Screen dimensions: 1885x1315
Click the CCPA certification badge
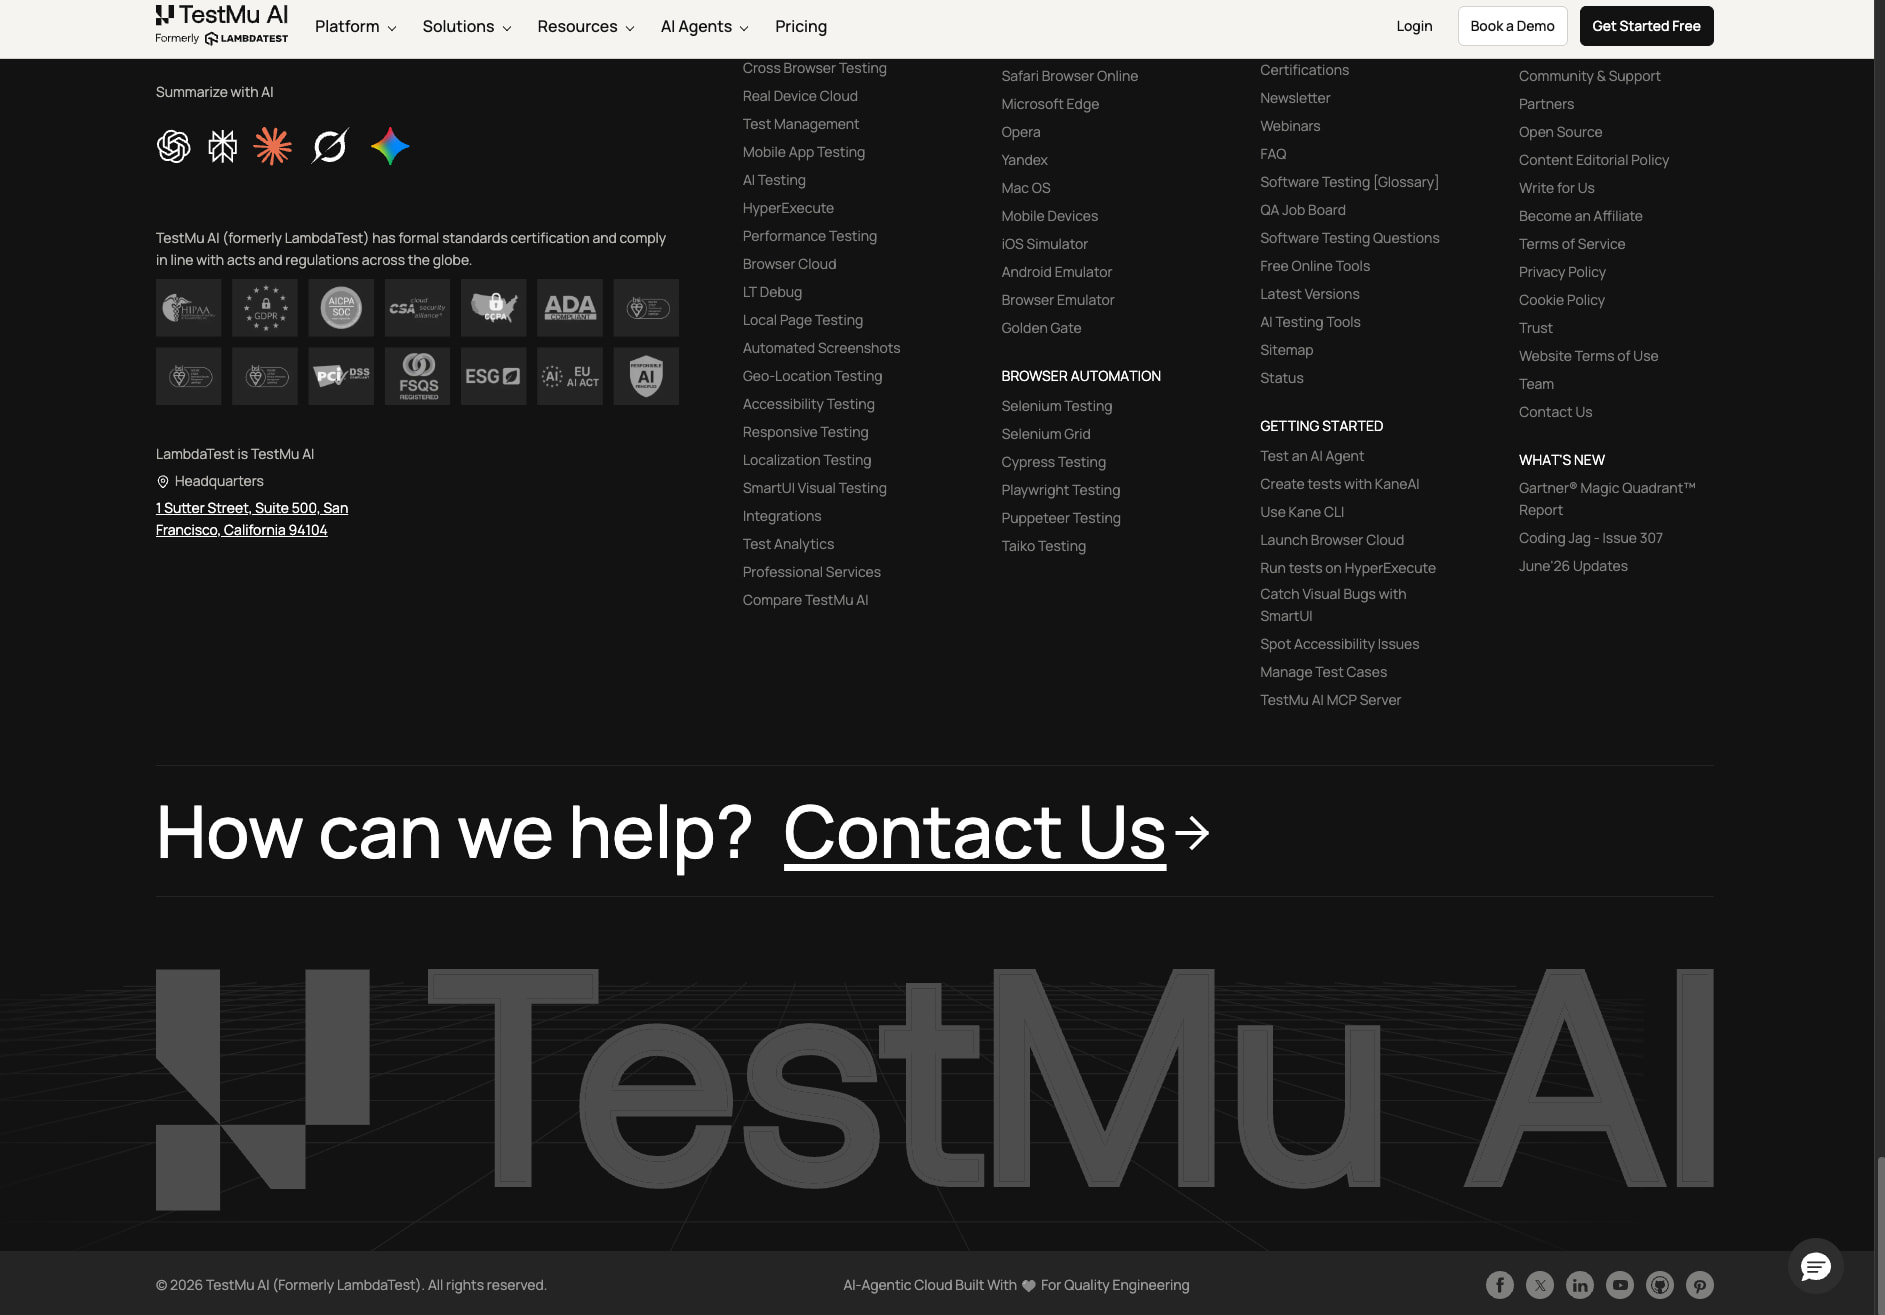coord(494,308)
